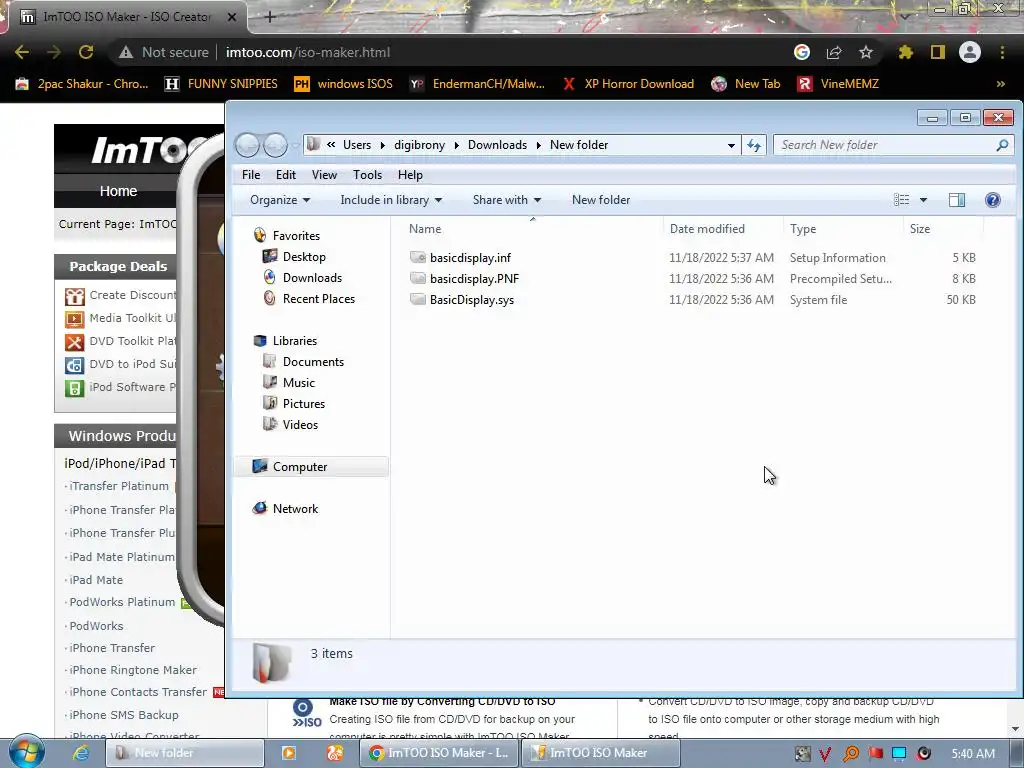1024x768 pixels.
Task: Open the View menu in Explorer
Action: click(324, 175)
